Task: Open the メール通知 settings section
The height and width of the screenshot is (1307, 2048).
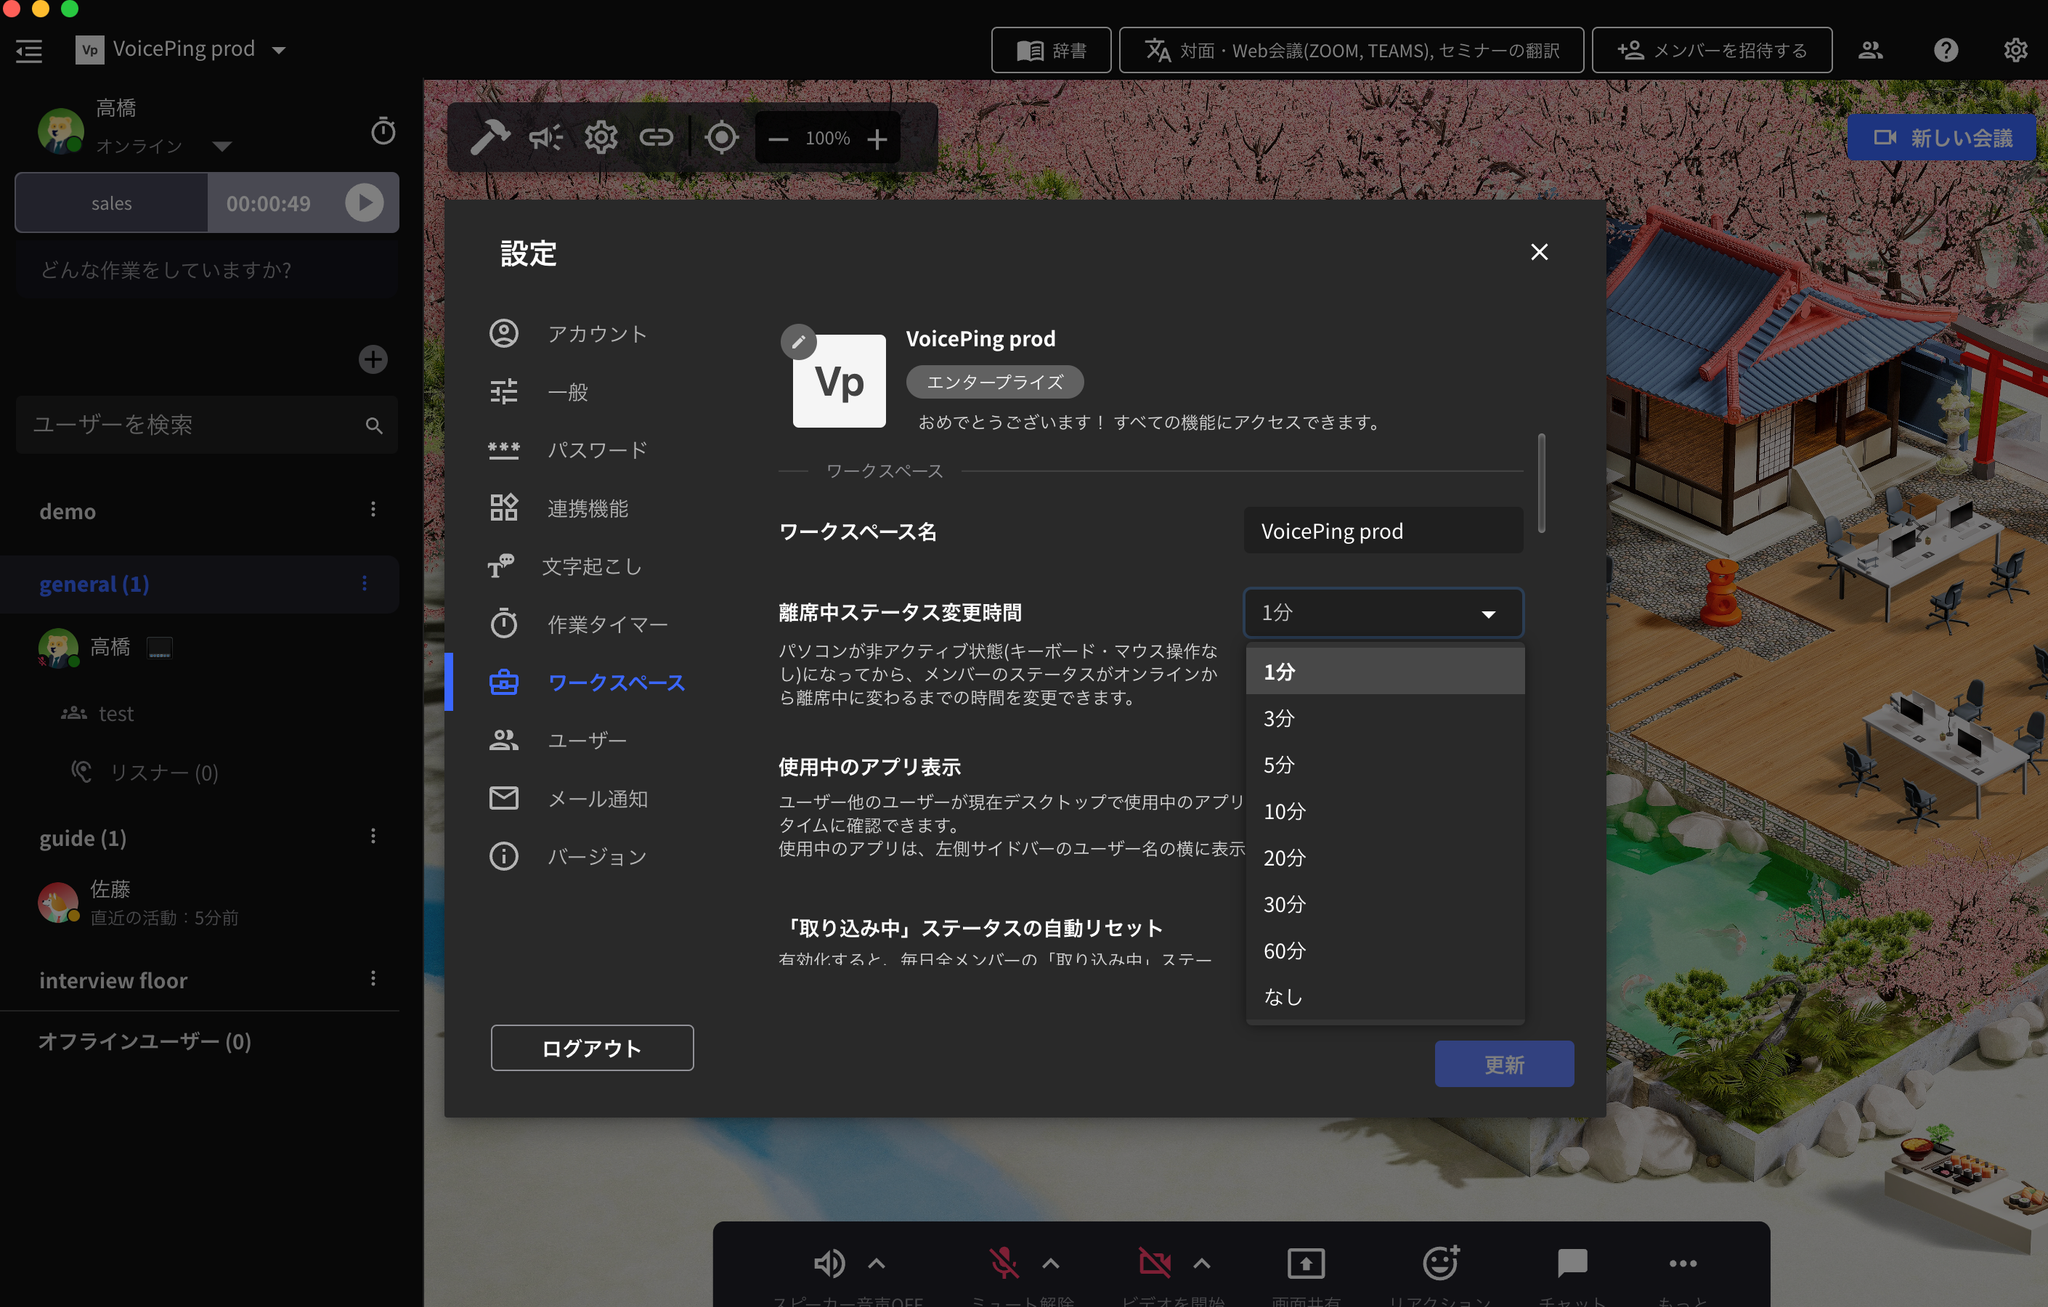Action: (x=598, y=798)
